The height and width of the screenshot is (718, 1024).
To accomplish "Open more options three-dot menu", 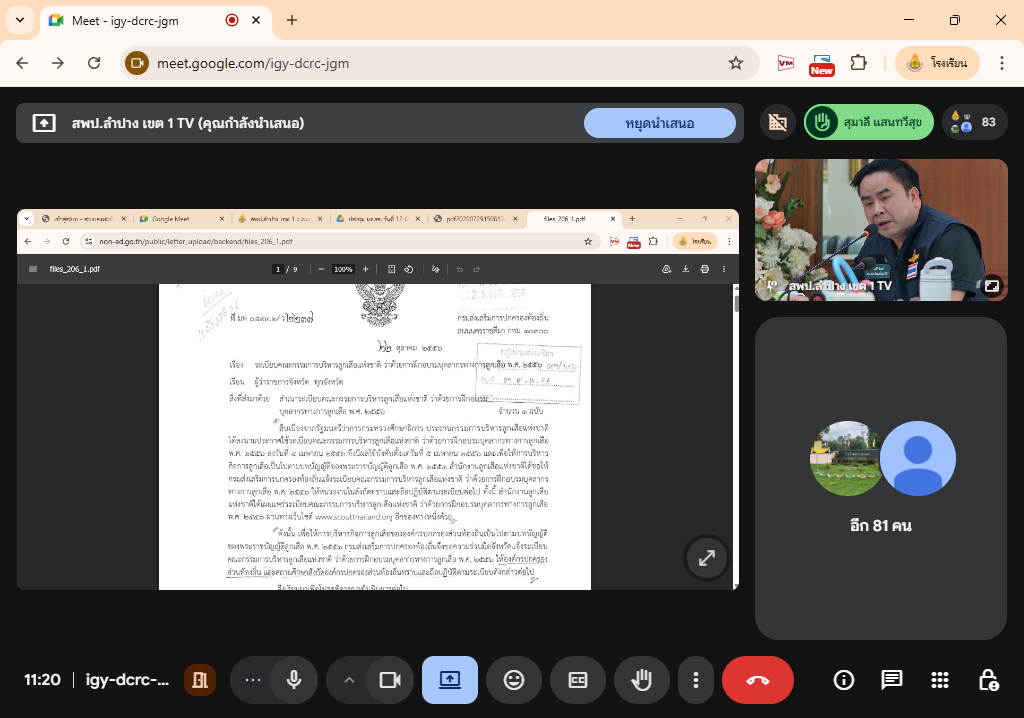I will click(696, 680).
